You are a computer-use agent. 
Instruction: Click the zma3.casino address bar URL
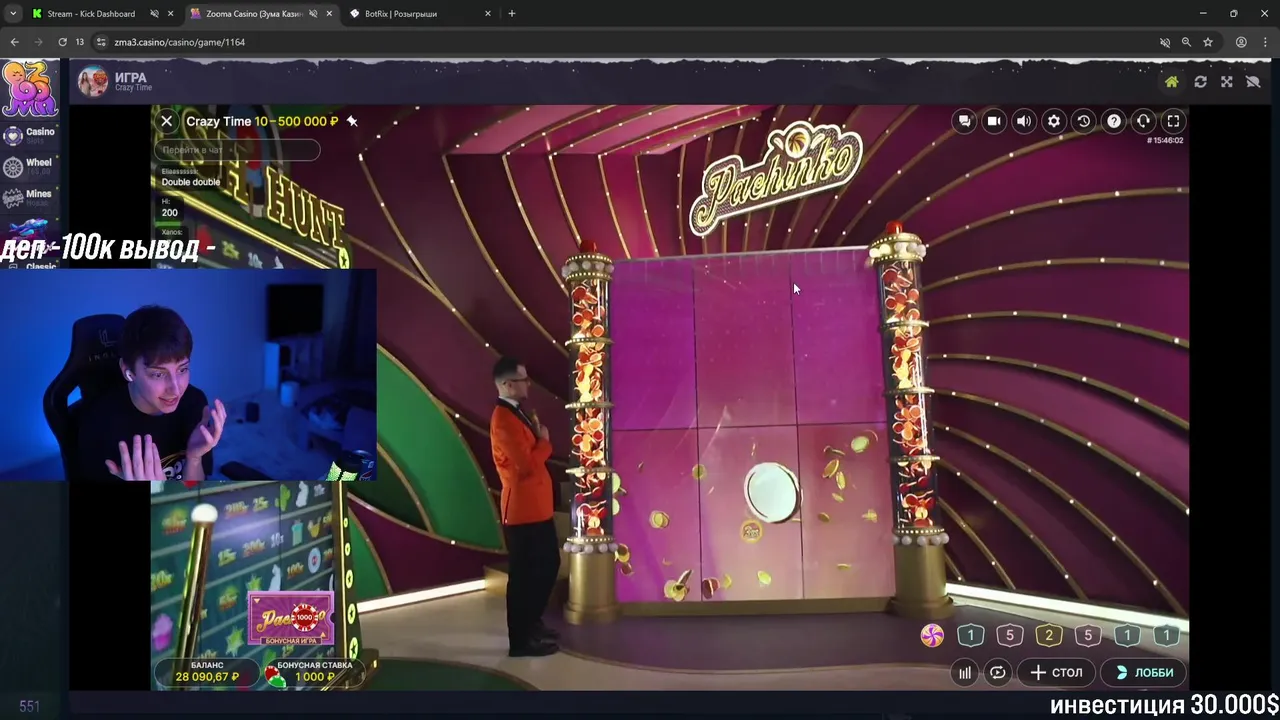[180, 42]
